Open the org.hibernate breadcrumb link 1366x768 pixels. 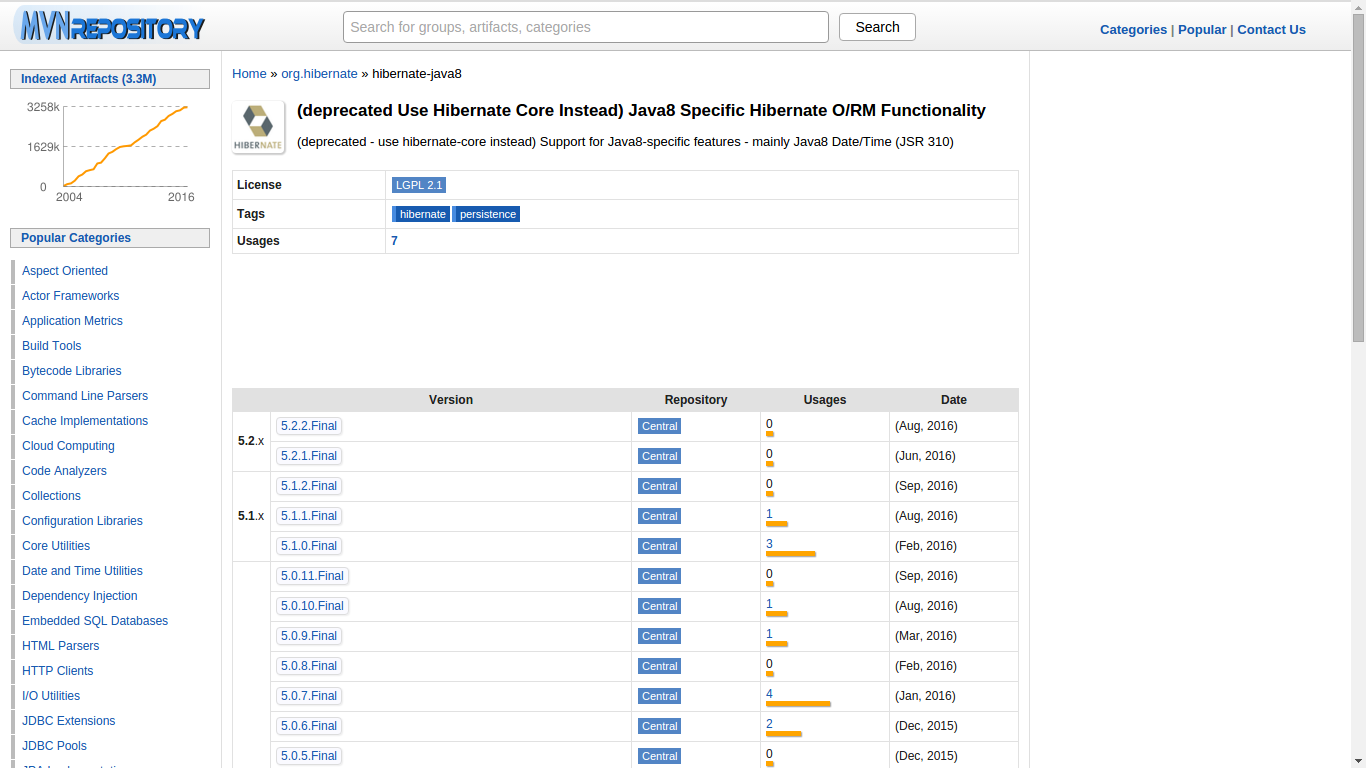319,74
